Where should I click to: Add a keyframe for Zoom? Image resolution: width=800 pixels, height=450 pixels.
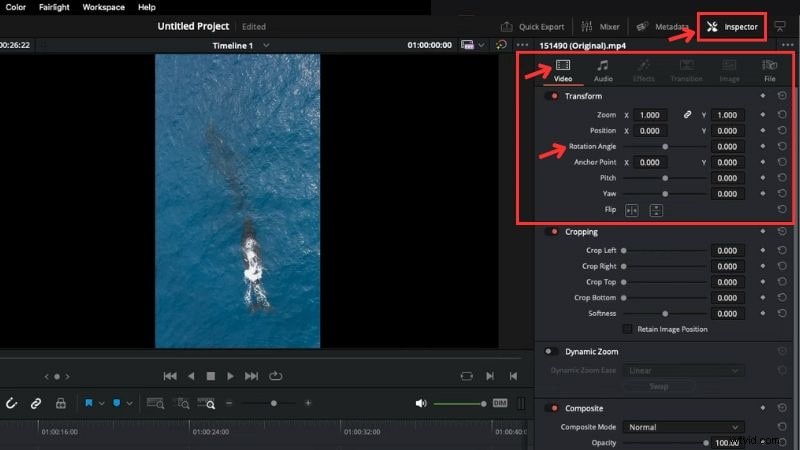[763, 115]
